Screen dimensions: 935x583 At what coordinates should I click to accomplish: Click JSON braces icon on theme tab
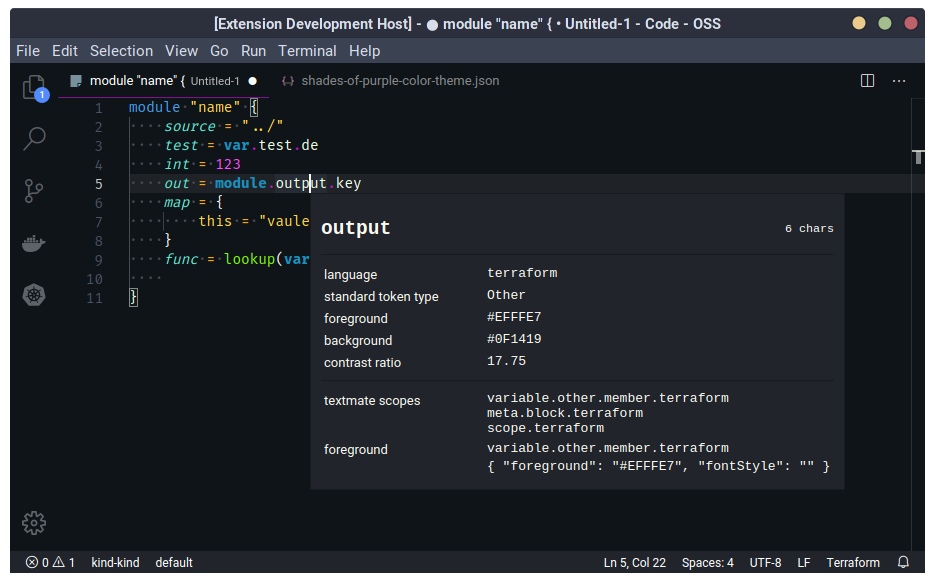(x=287, y=81)
